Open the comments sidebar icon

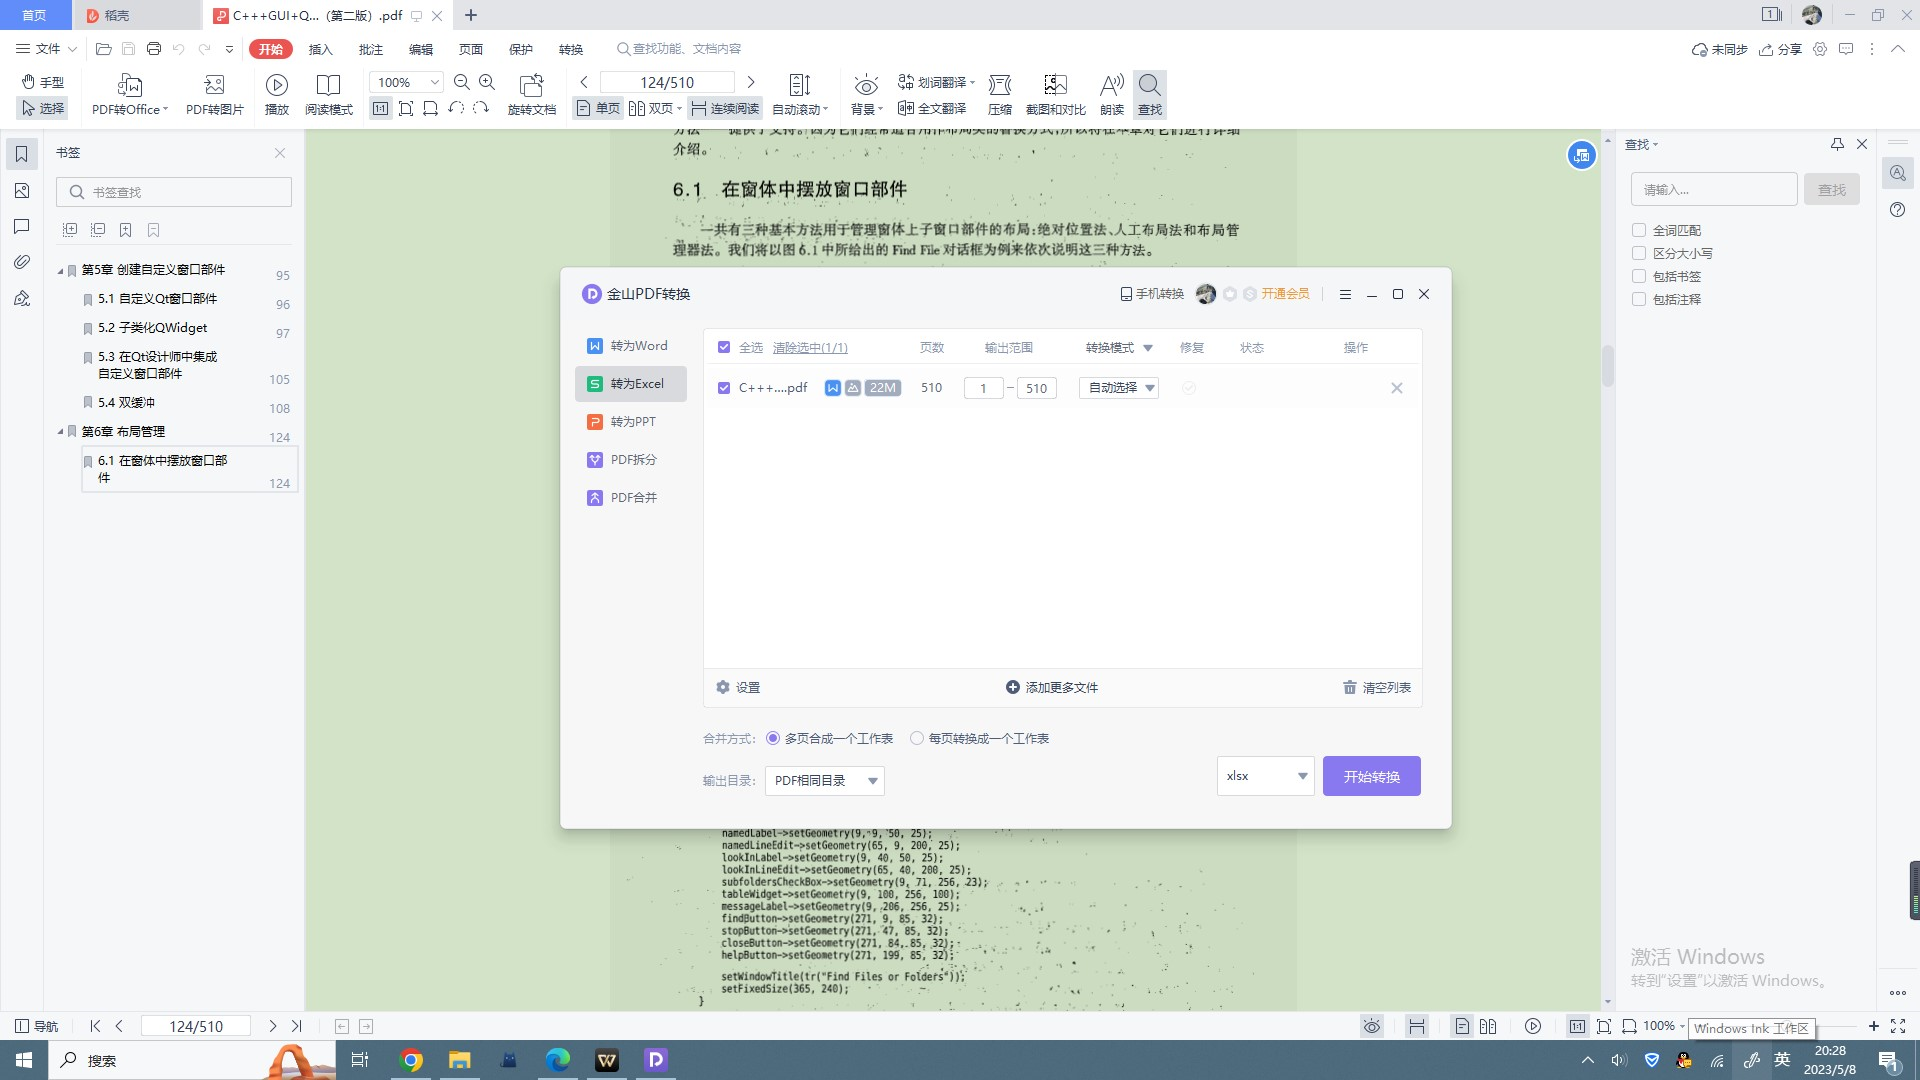(x=21, y=226)
